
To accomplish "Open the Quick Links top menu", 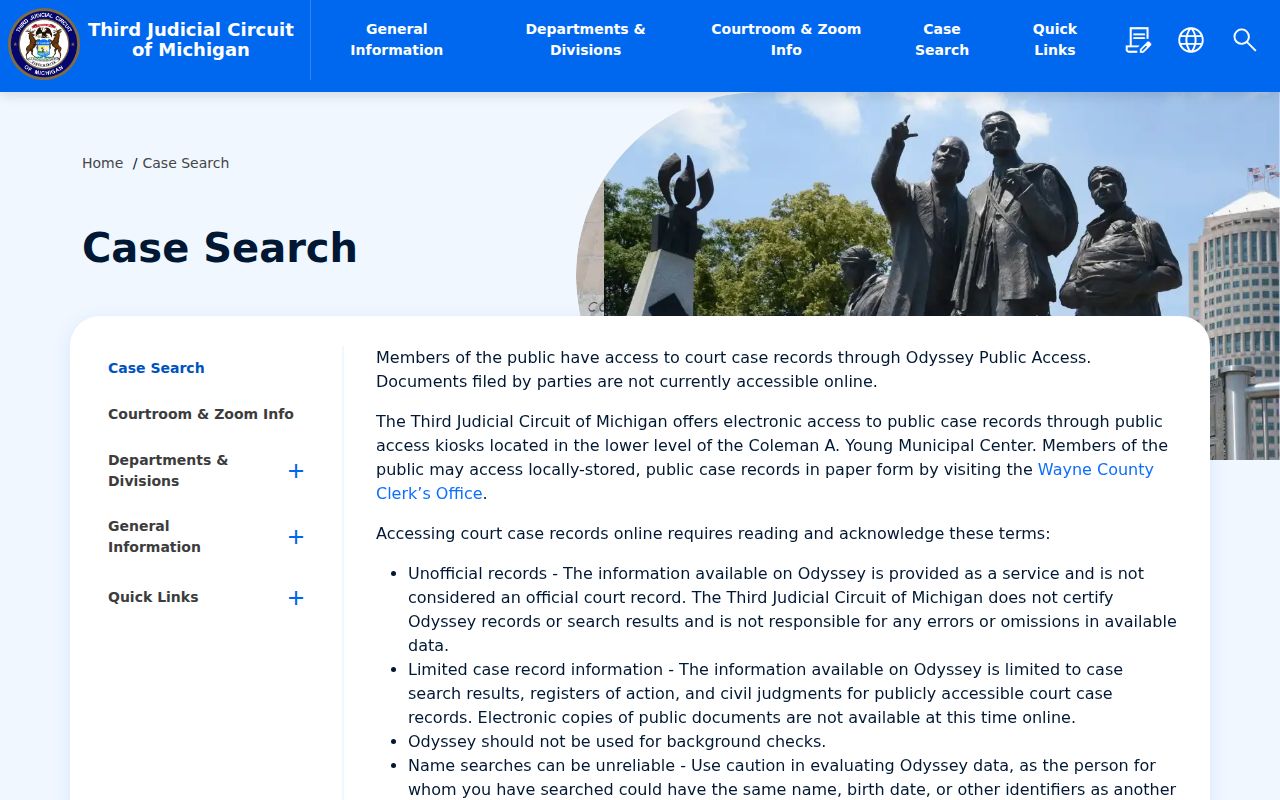I will pyautogui.click(x=1055, y=40).
